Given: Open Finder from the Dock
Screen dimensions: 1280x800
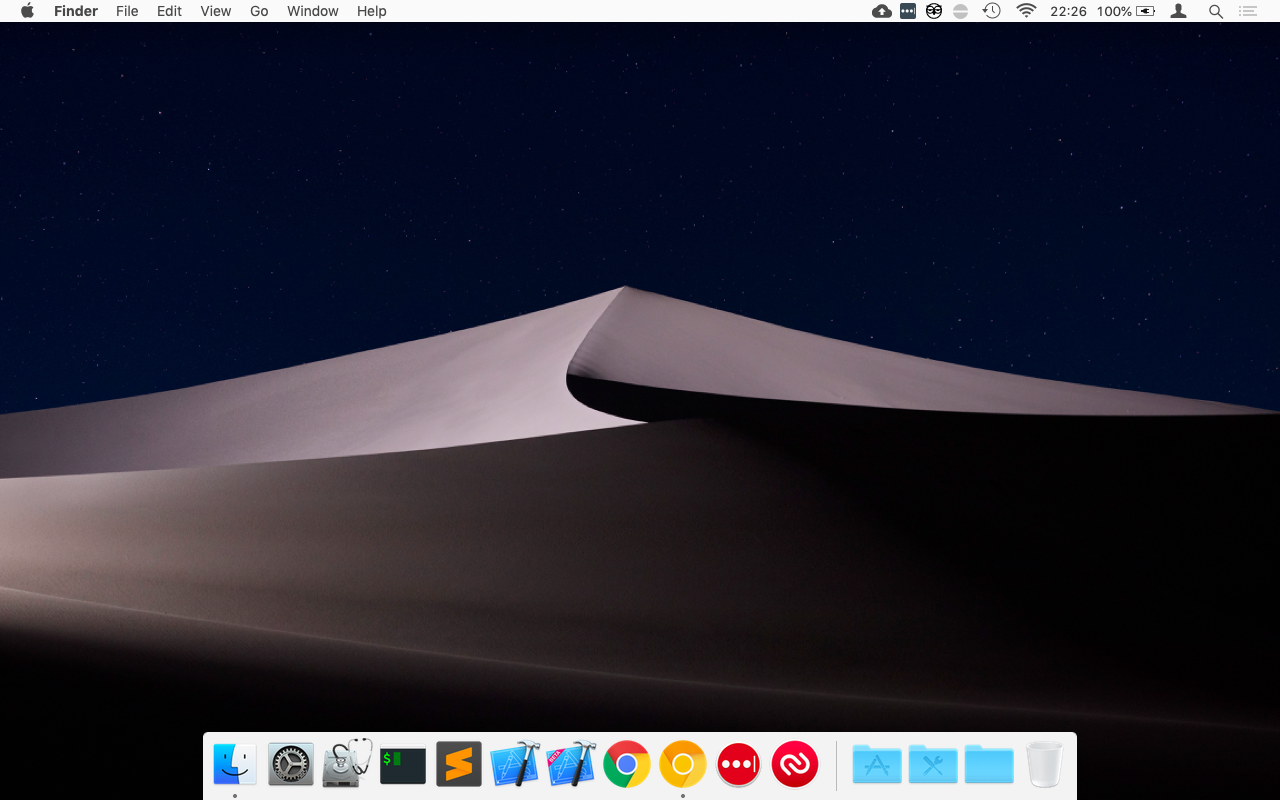Looking at the screenshot, I should point(235,765).
